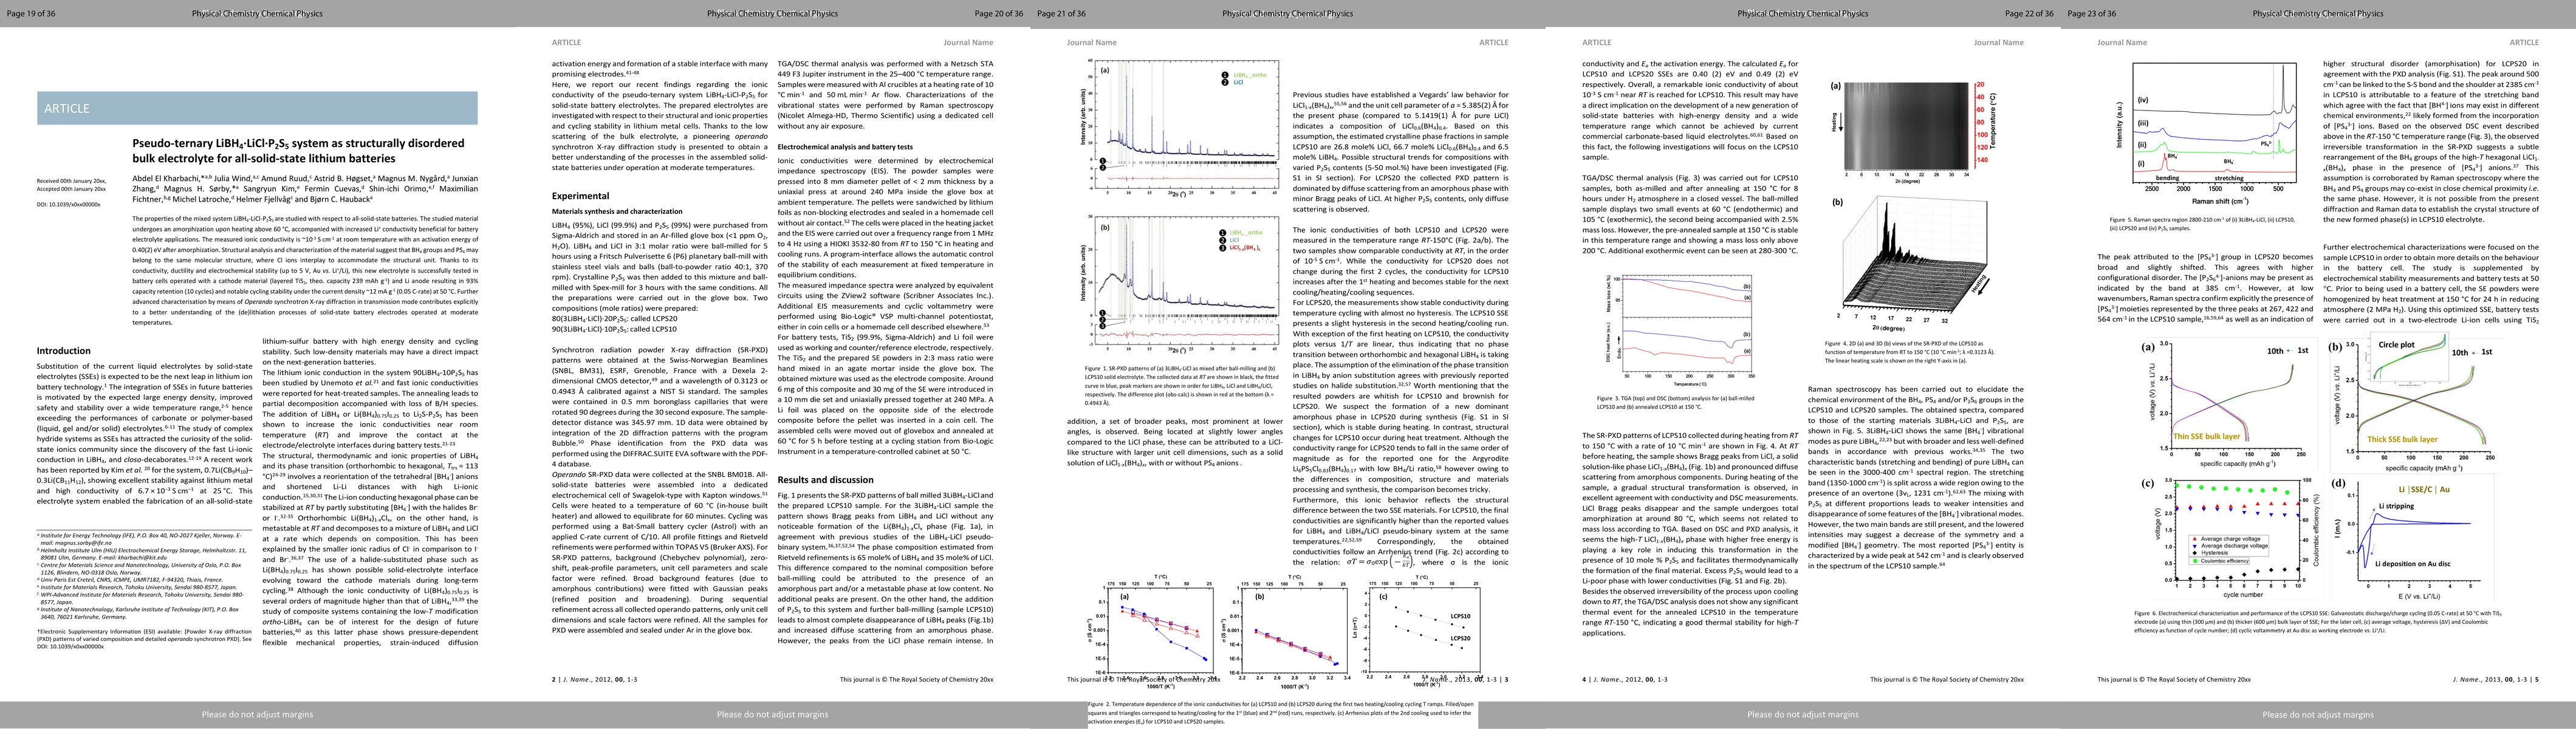Click the "DOI: 10.1039/x0xx00000x" line
This screenshot has height=729, width=2576.
pyautogui.click(x=68, y=205)
